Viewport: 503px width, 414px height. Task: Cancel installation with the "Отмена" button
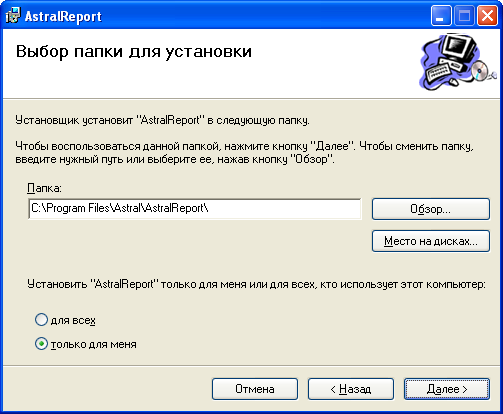[255, 389]
